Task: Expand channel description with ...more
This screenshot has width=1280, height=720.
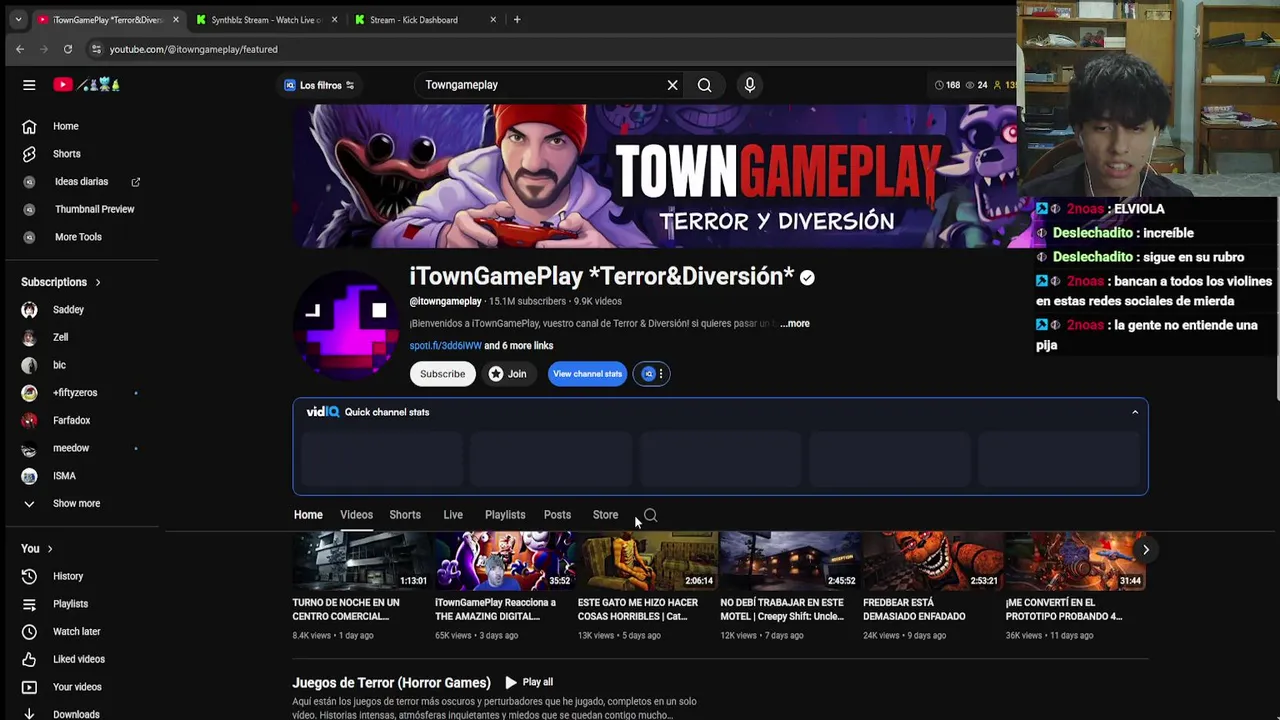Action: pos(795,324)
